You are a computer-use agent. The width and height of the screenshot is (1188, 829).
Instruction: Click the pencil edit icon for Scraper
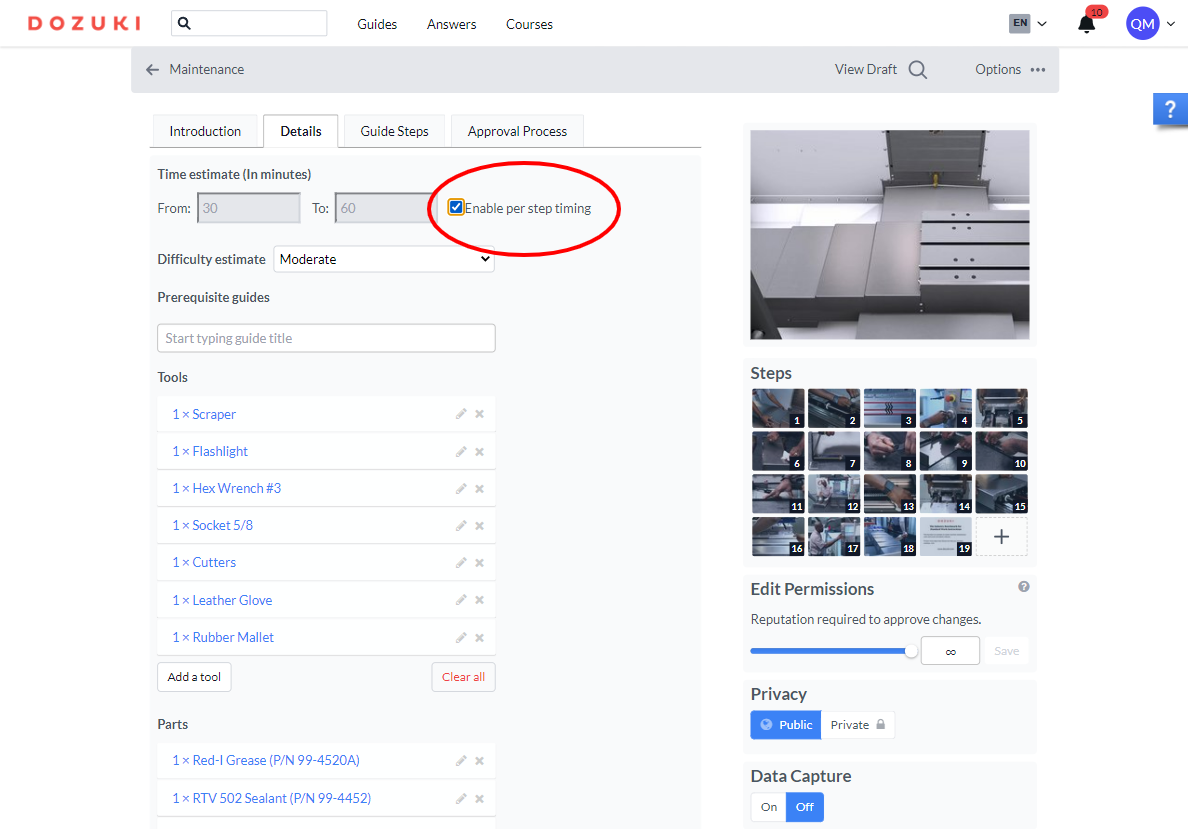pos(461,414)
